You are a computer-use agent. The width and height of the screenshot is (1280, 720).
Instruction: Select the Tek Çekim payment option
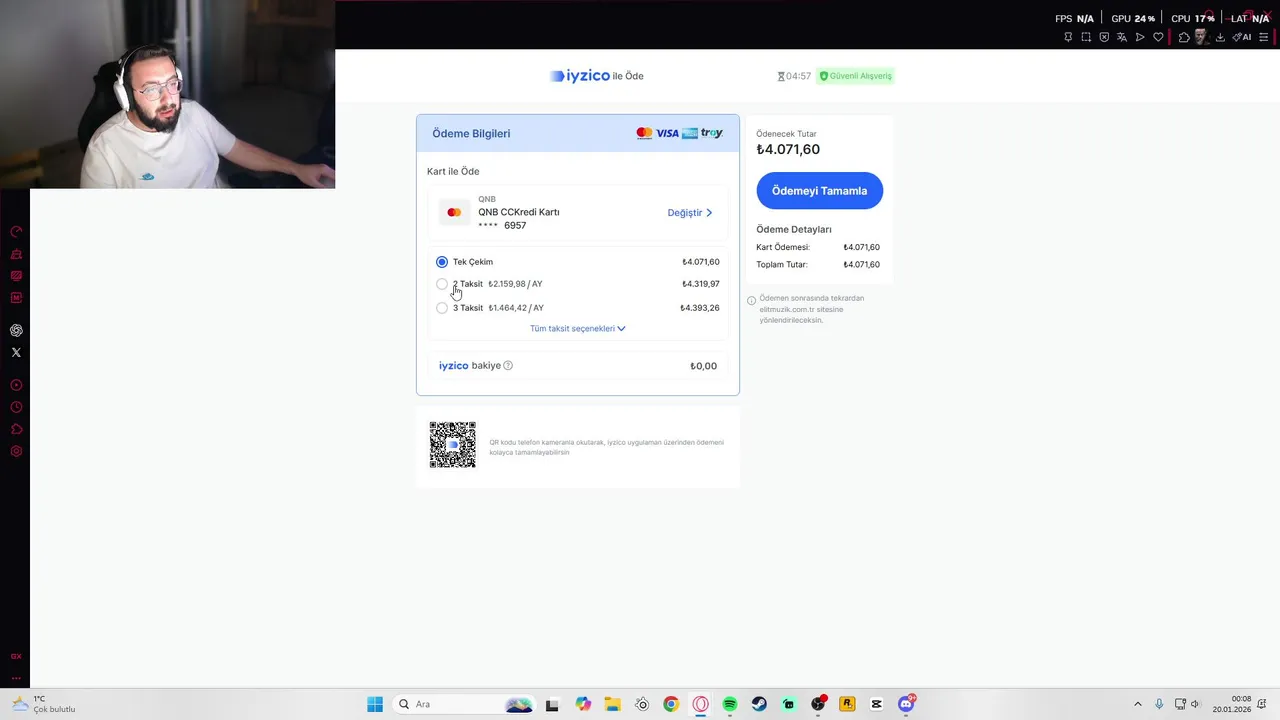click(x=442, y=262)
